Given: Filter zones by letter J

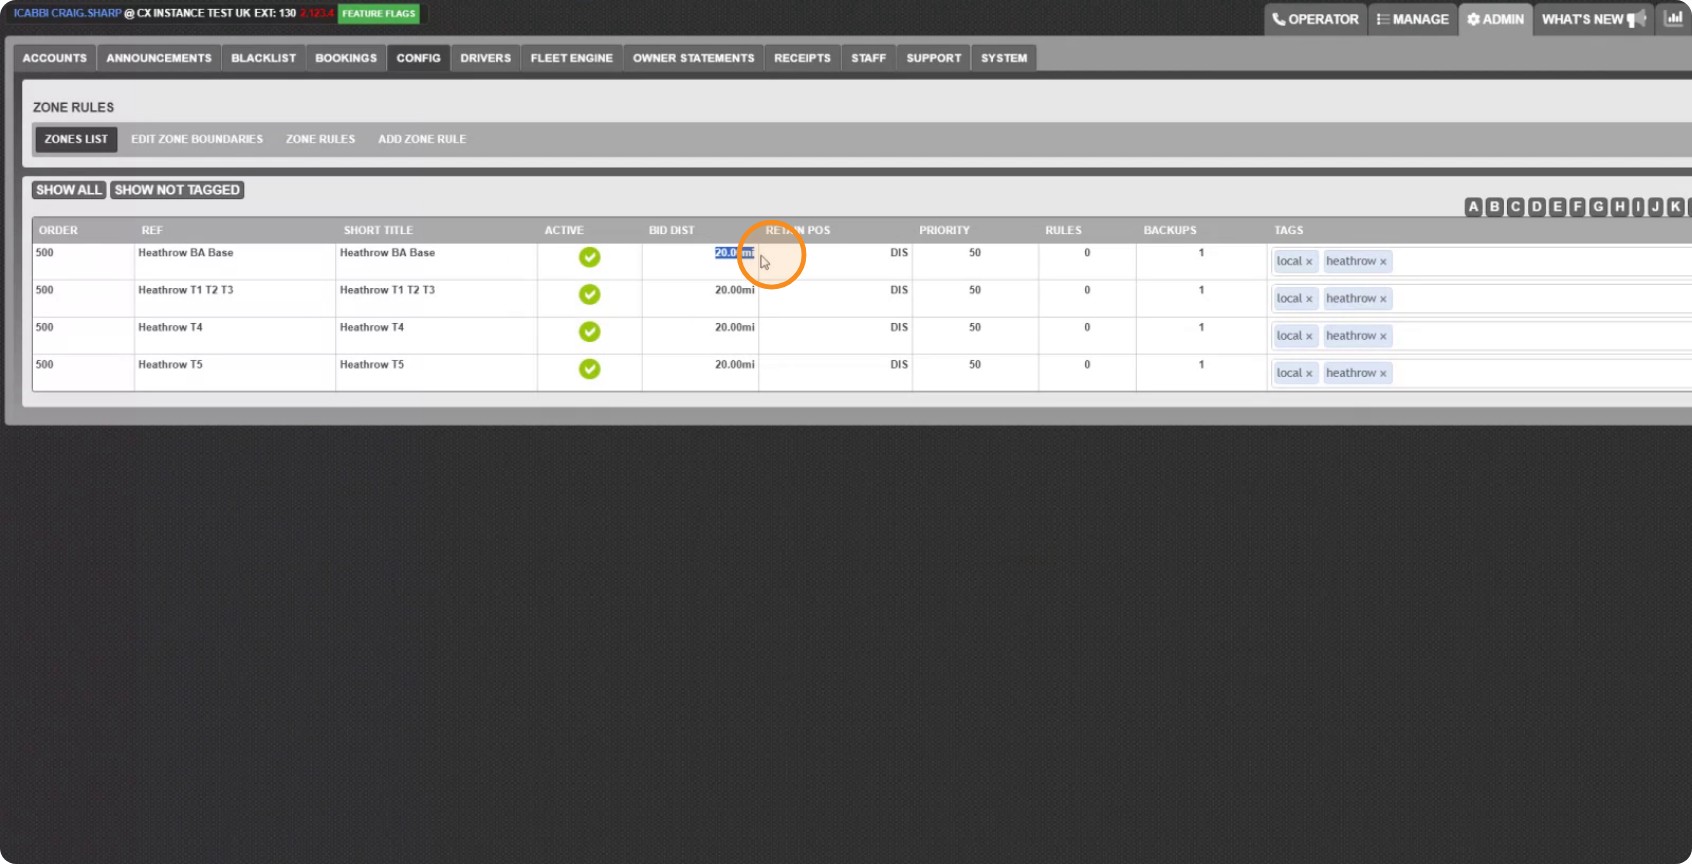Looking at the screenshot, I should (x=1656, y=207).
